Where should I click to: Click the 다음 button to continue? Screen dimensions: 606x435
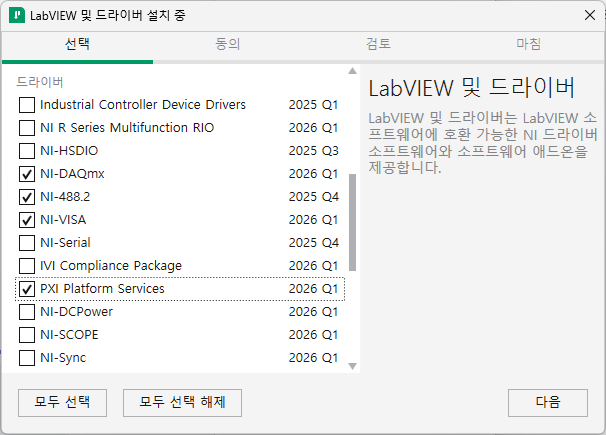click(x=548, y=403)
